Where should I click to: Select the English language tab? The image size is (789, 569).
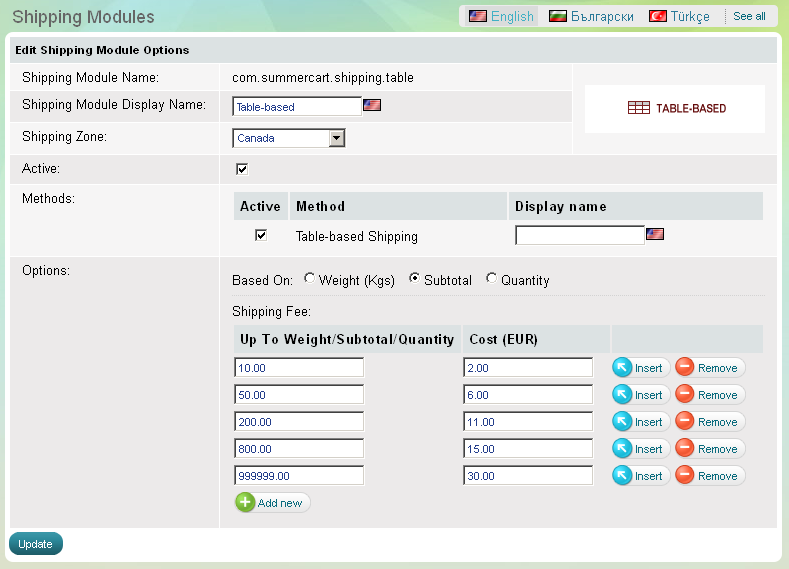502,16
